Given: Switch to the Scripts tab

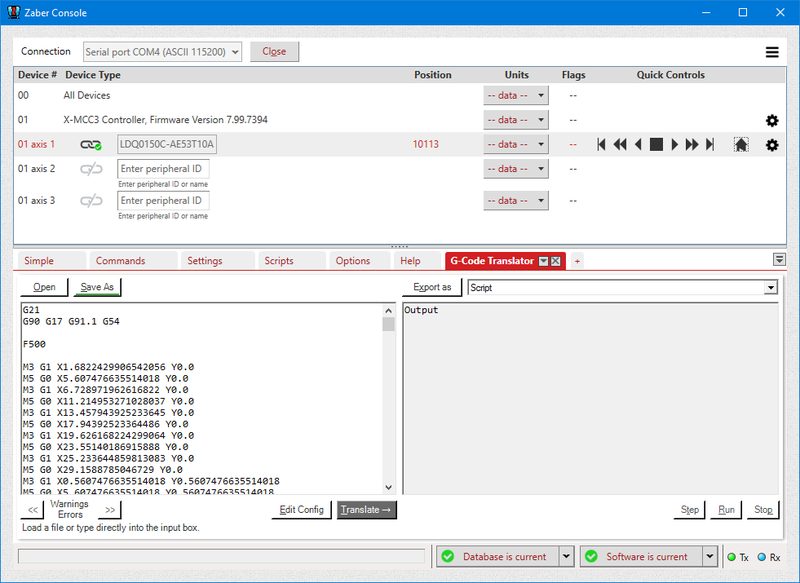Looking at the screenshot, I should coord(292,261).
